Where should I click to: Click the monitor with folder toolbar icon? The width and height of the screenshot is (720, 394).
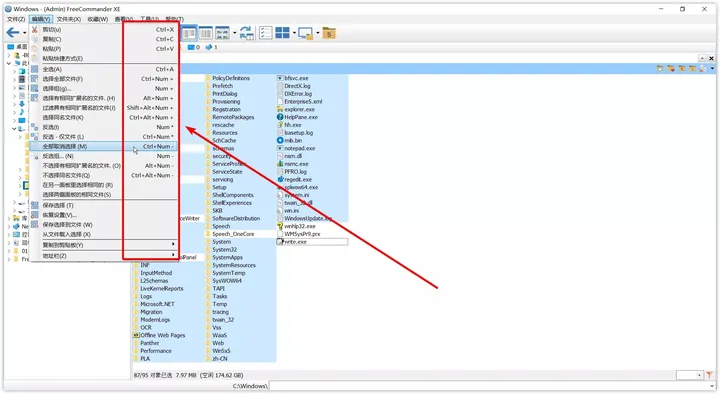[305, 33]
